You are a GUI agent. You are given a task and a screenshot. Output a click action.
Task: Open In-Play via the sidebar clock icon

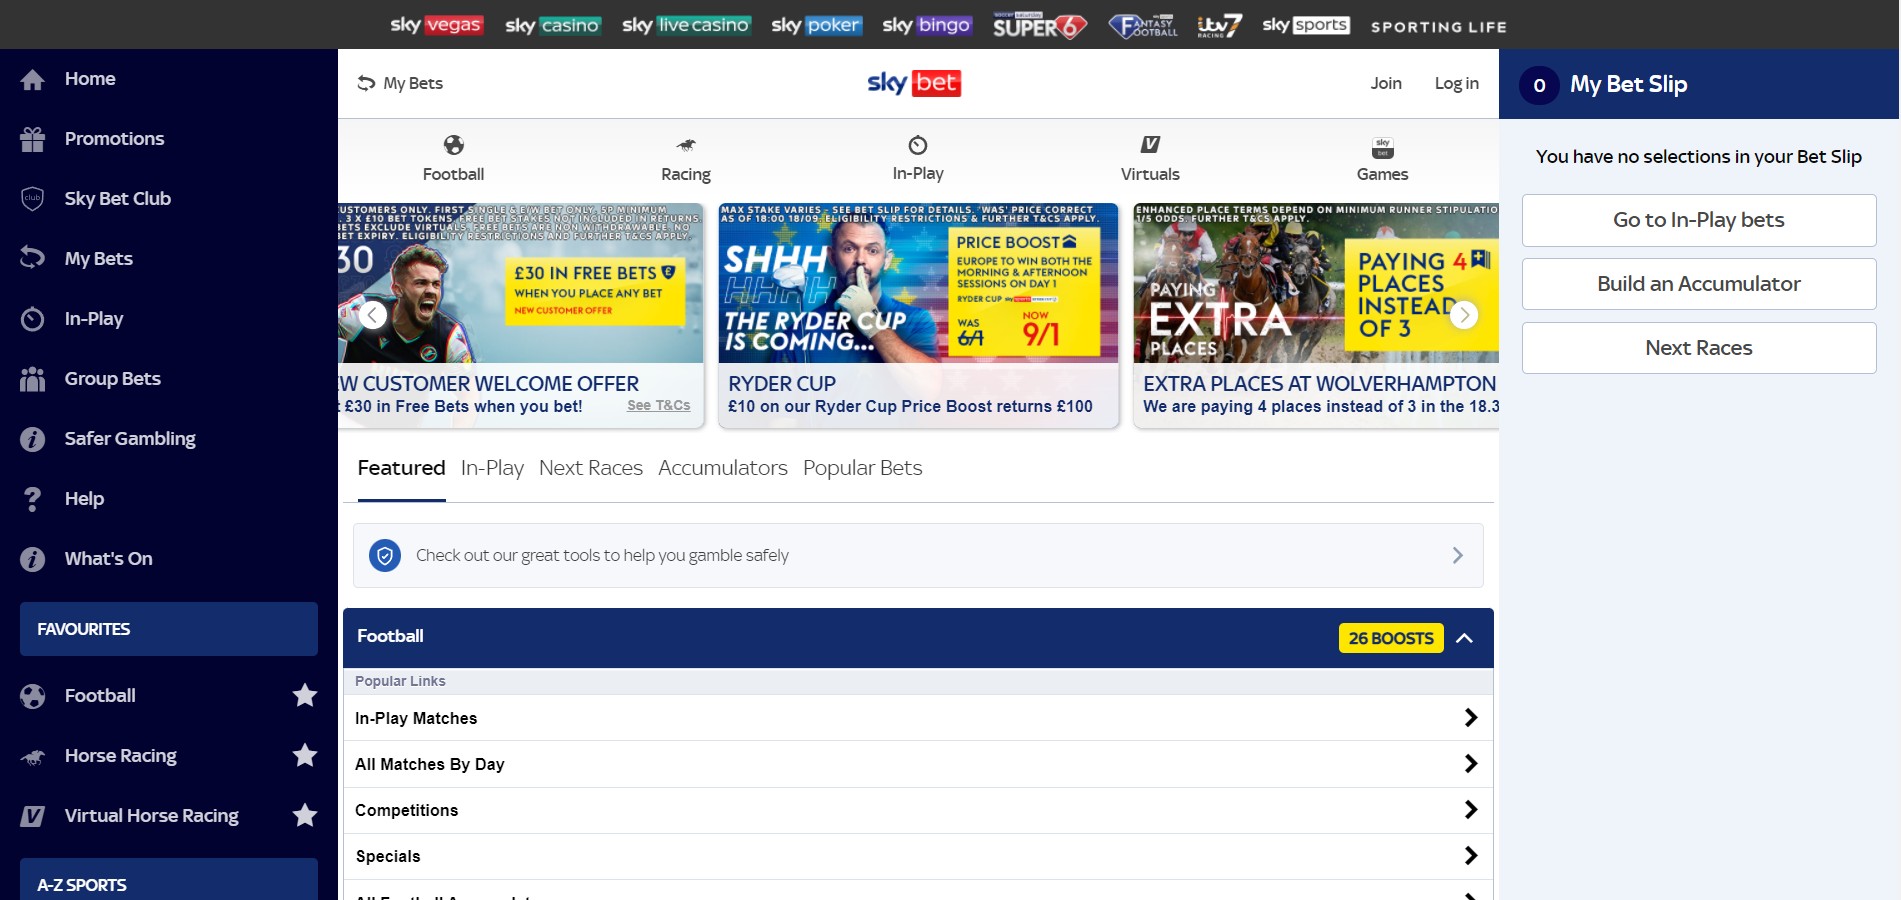tap(32, 319)
